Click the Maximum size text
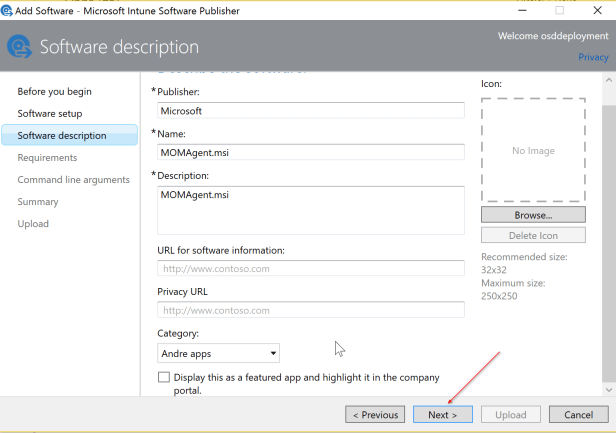Screen dimensions: 616x433 (513, 289)
